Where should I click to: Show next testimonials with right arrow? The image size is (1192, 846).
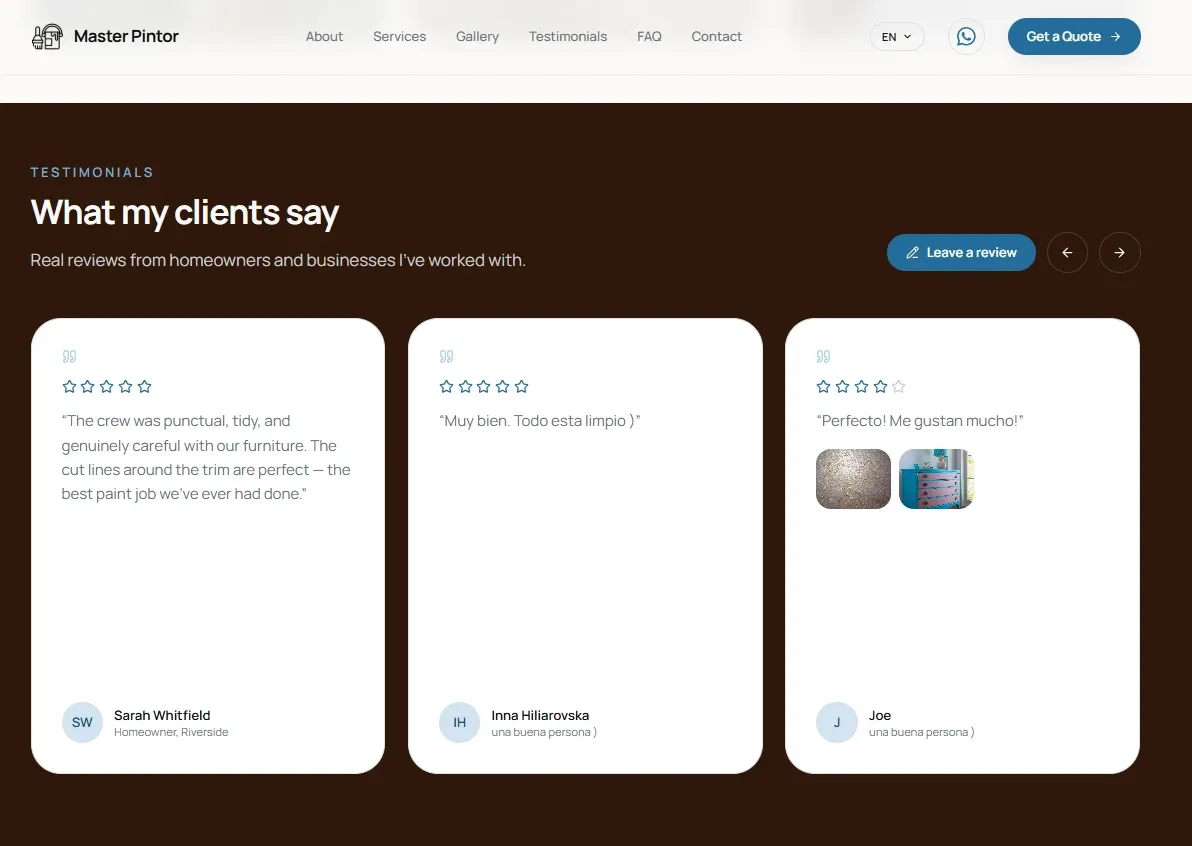[1120, 252]
